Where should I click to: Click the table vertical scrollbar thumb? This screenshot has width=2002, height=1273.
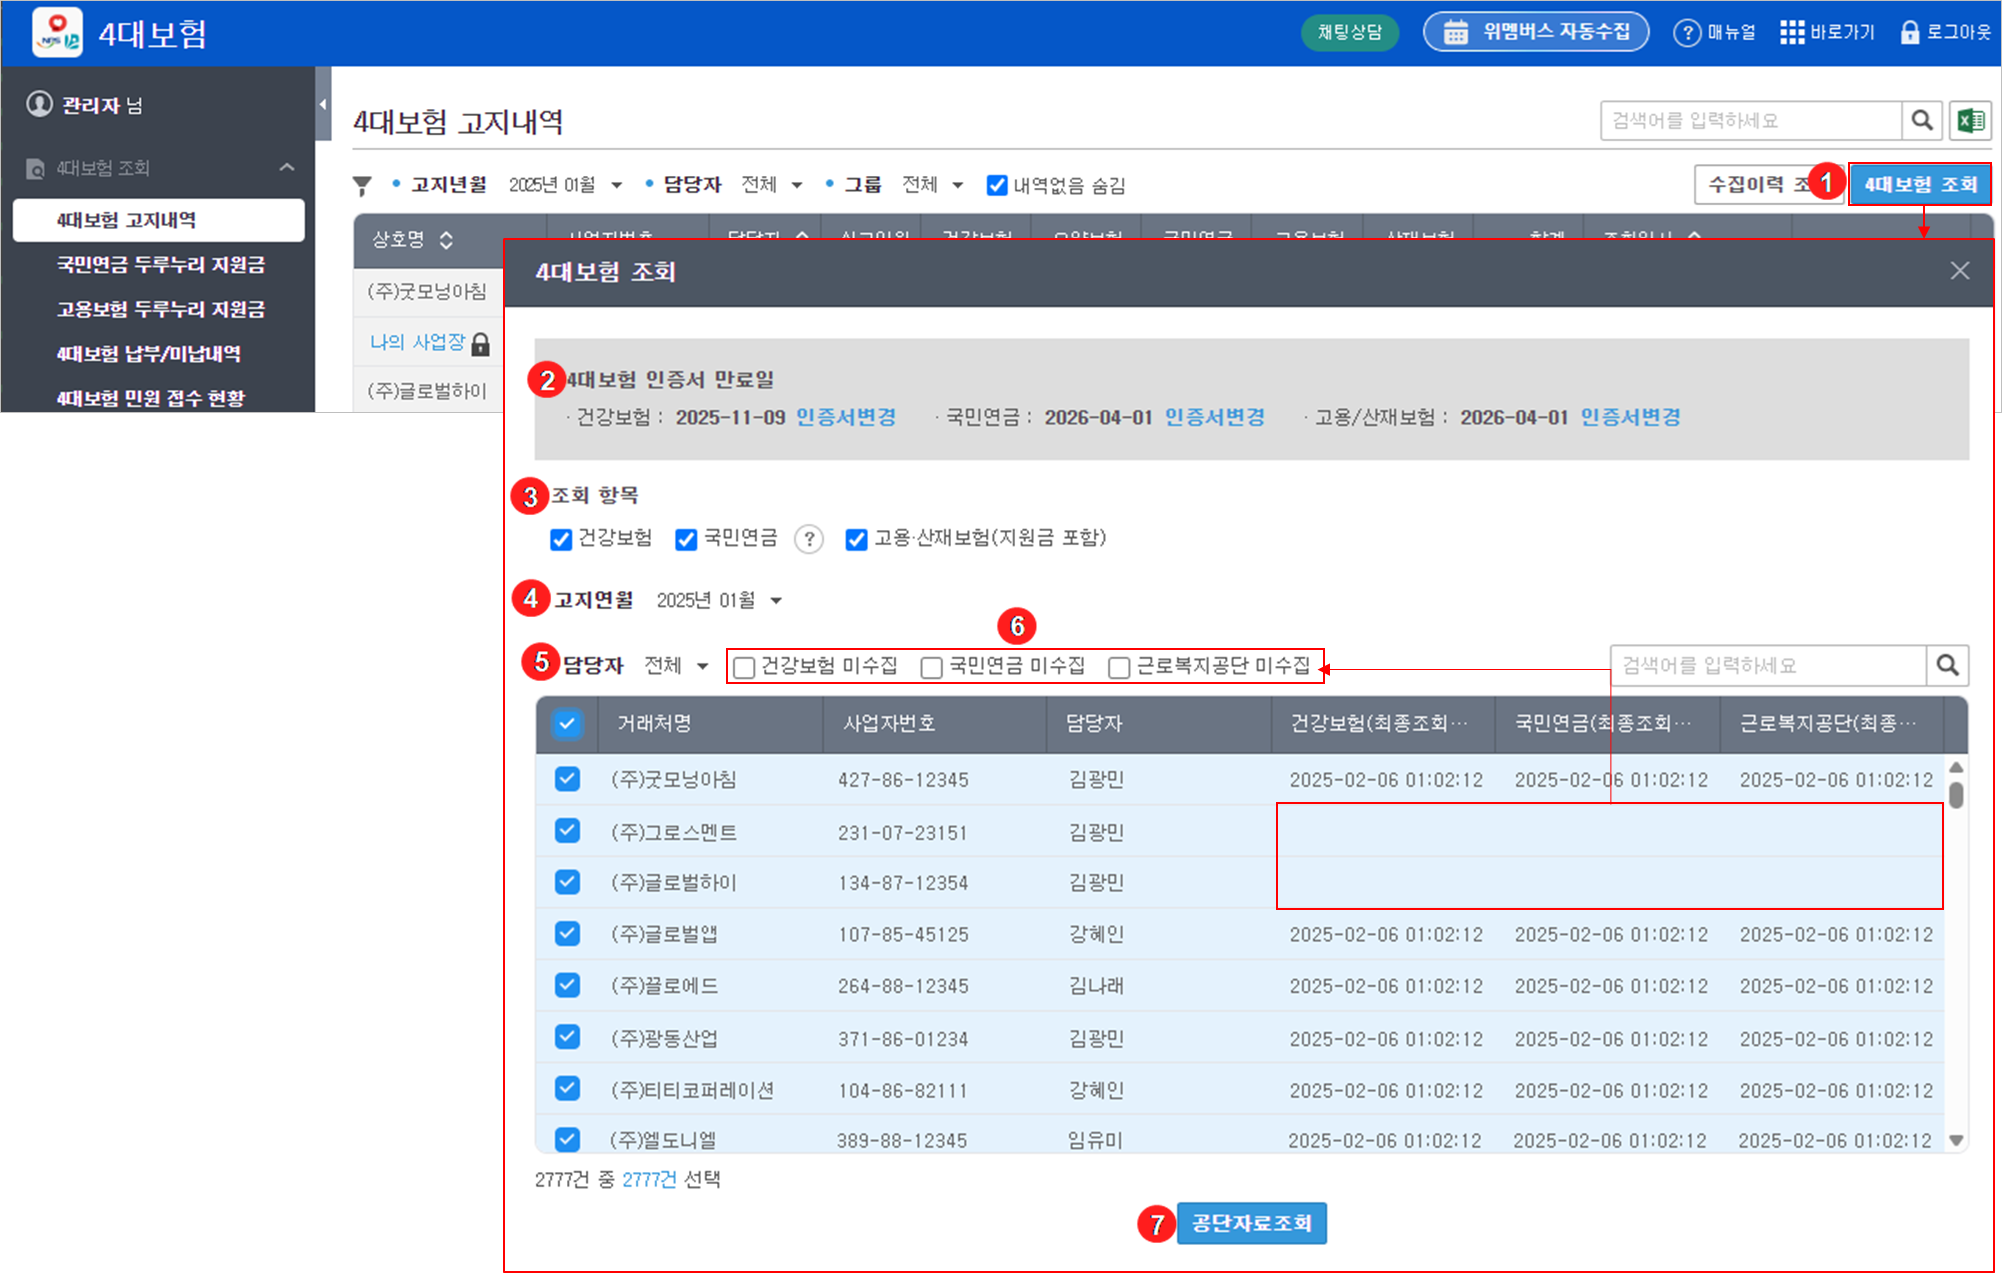coord(1956,795)
